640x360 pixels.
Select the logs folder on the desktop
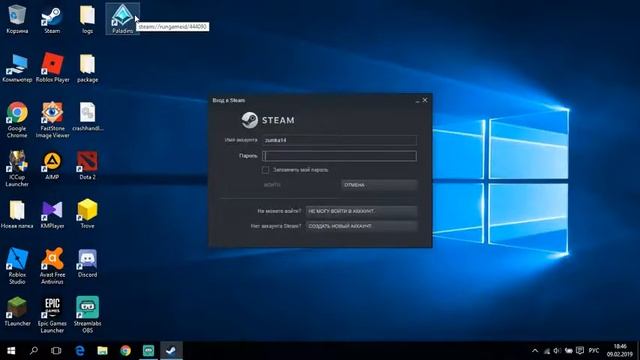click(87, 18)
